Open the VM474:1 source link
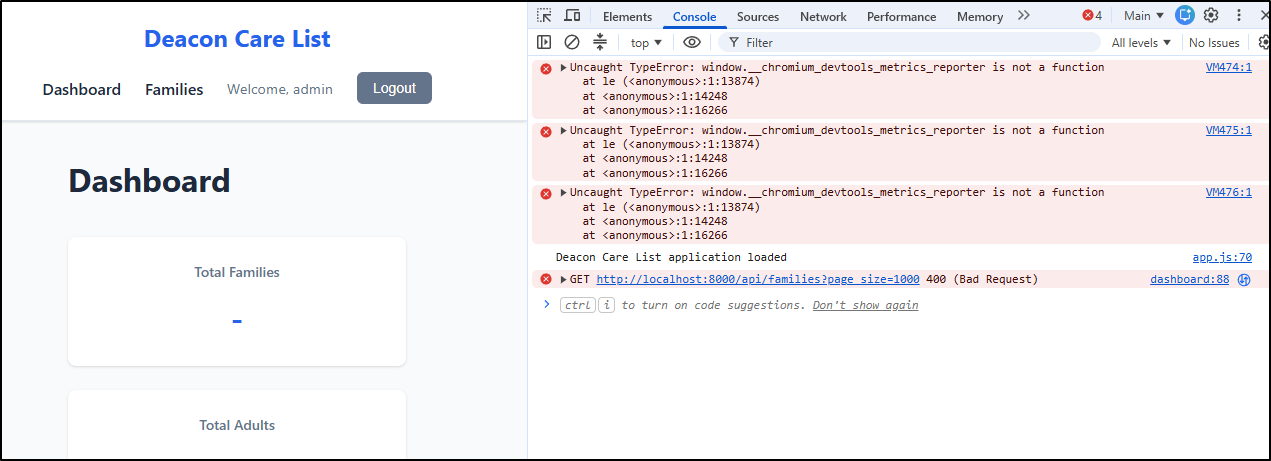 pyautogui.click(x=1228, y=67)
